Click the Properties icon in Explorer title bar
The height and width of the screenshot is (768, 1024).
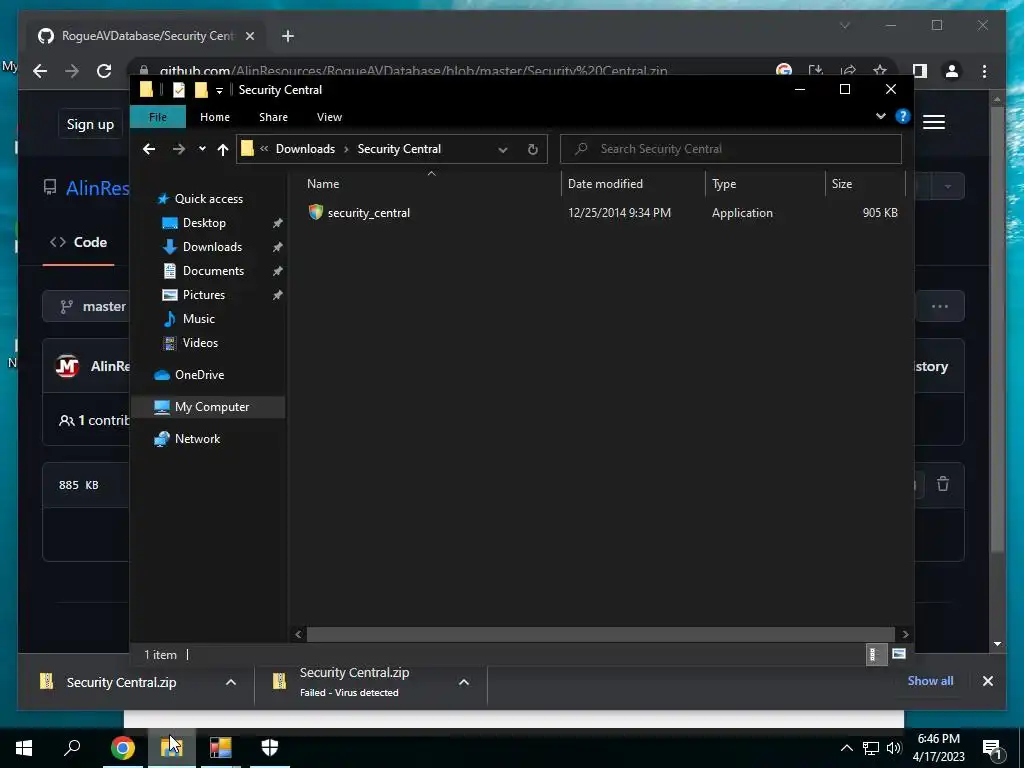178,90
